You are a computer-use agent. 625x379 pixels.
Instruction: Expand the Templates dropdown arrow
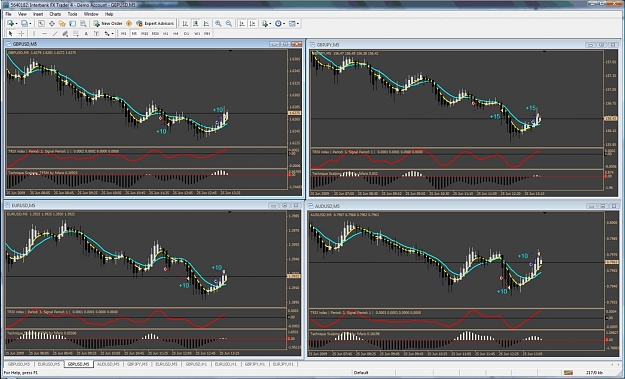[x=298, y=24]
